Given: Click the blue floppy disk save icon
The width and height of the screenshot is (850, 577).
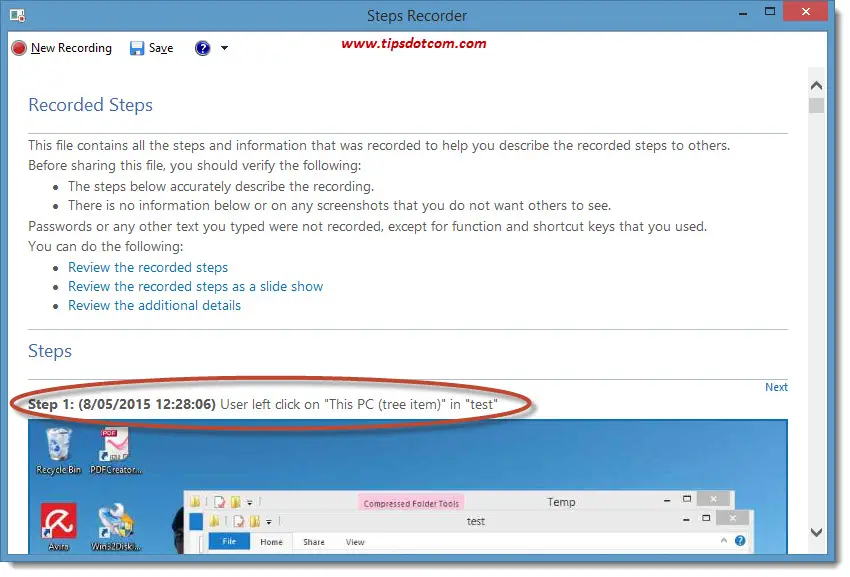Looking at the screenshot, I should [x=137, y=48].
